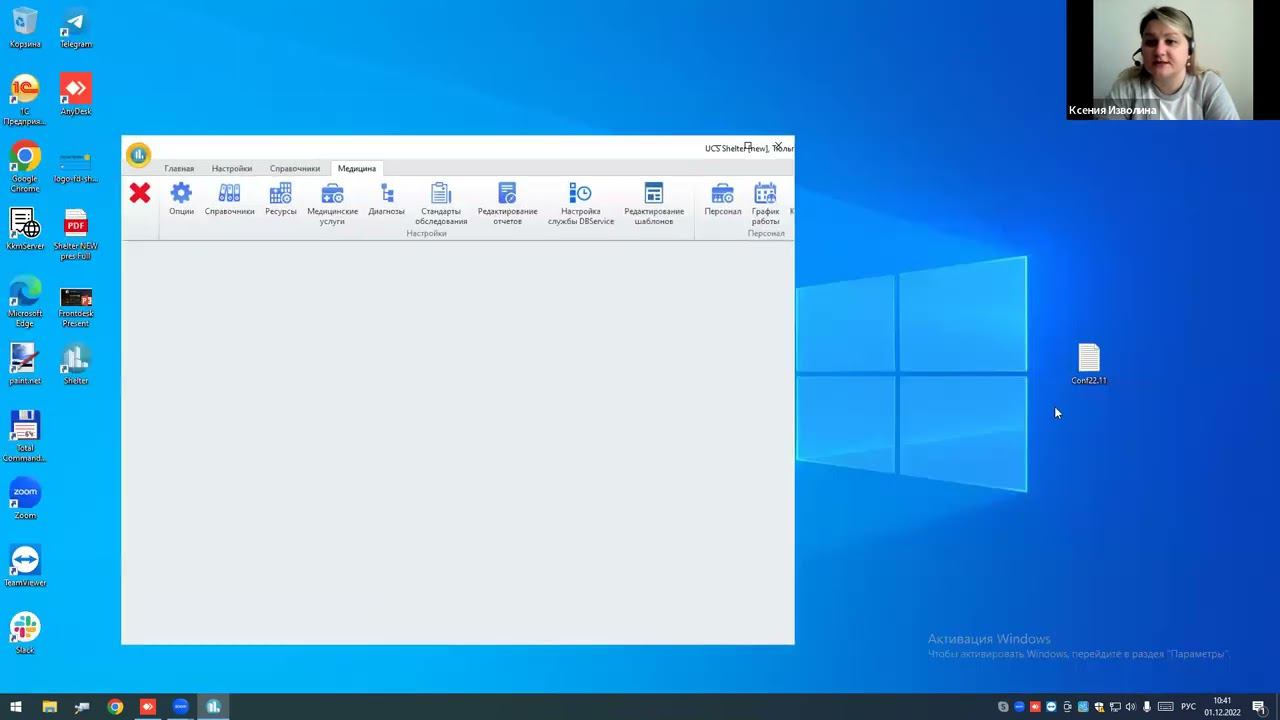
Task: Select the Frontdesk Present desktop file
Action: (x=75, y=307)
